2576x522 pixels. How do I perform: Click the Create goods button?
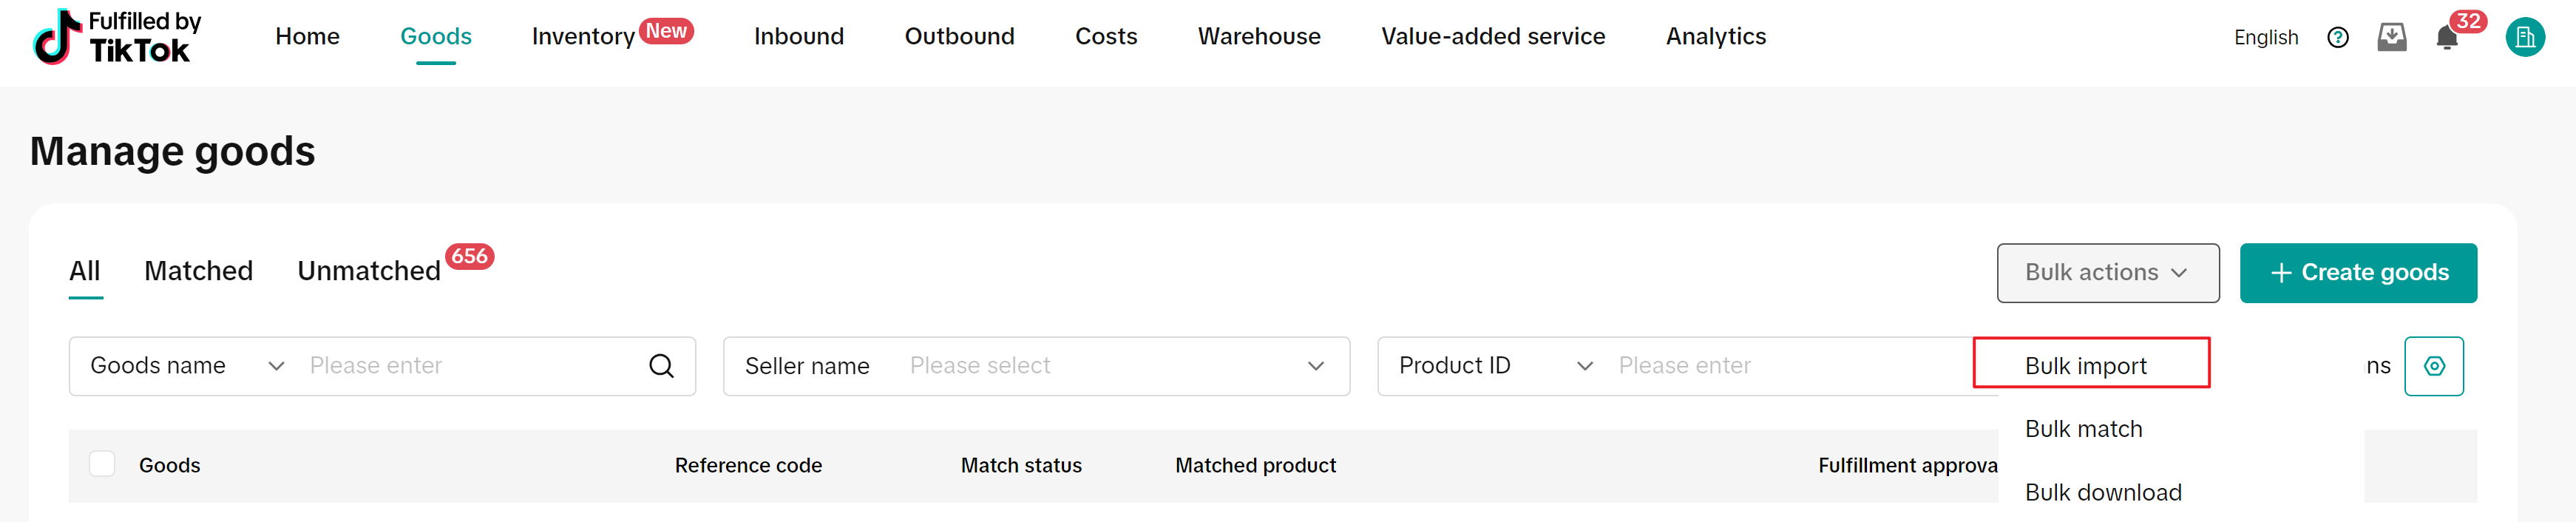point(2357,273)
